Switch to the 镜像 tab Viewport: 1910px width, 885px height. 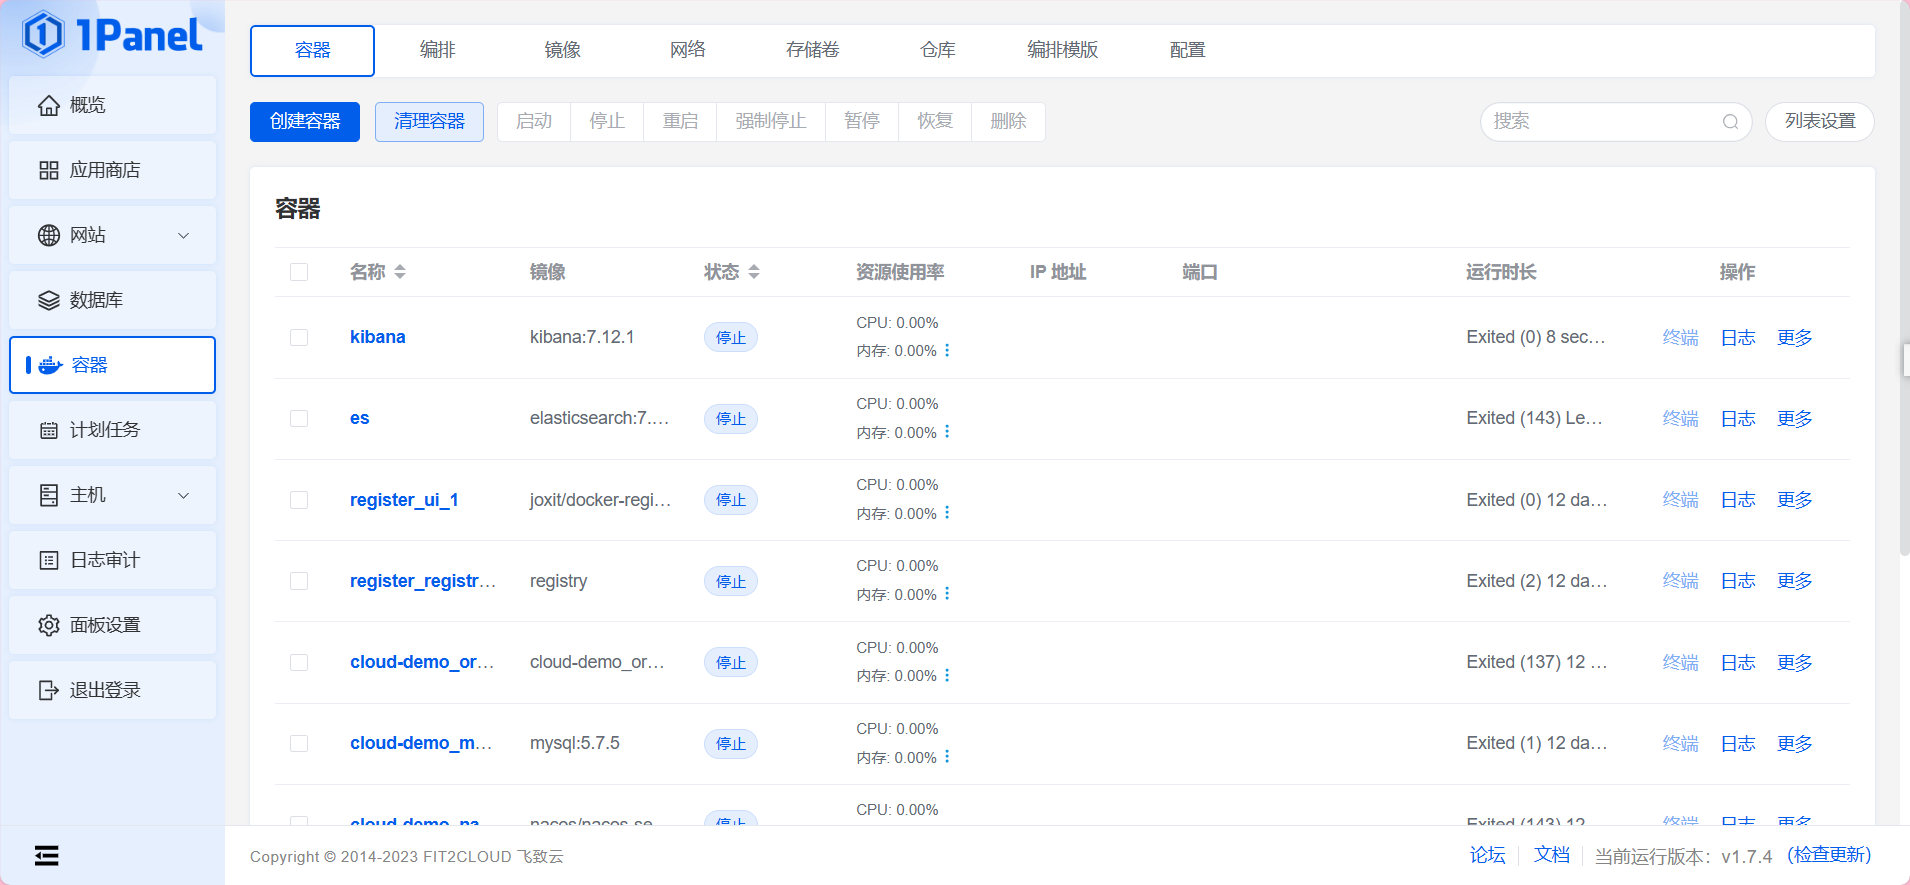point(562,50)
